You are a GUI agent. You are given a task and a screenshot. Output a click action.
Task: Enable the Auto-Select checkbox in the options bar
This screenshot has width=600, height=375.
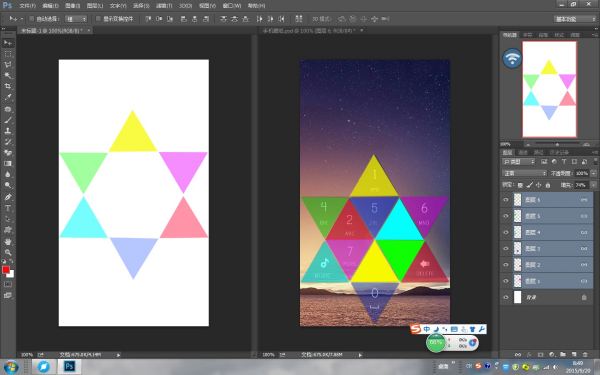[32, 18]
